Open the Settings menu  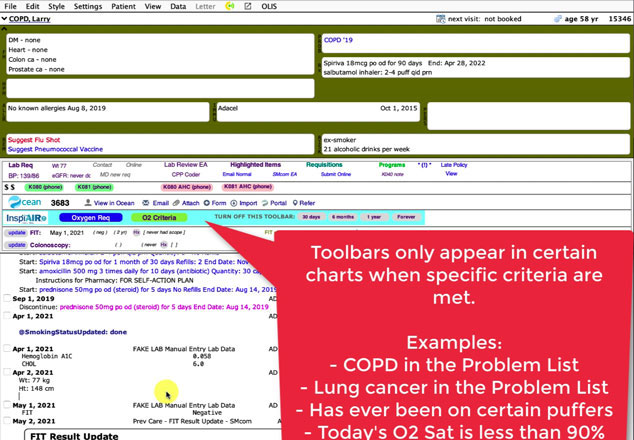87,6
